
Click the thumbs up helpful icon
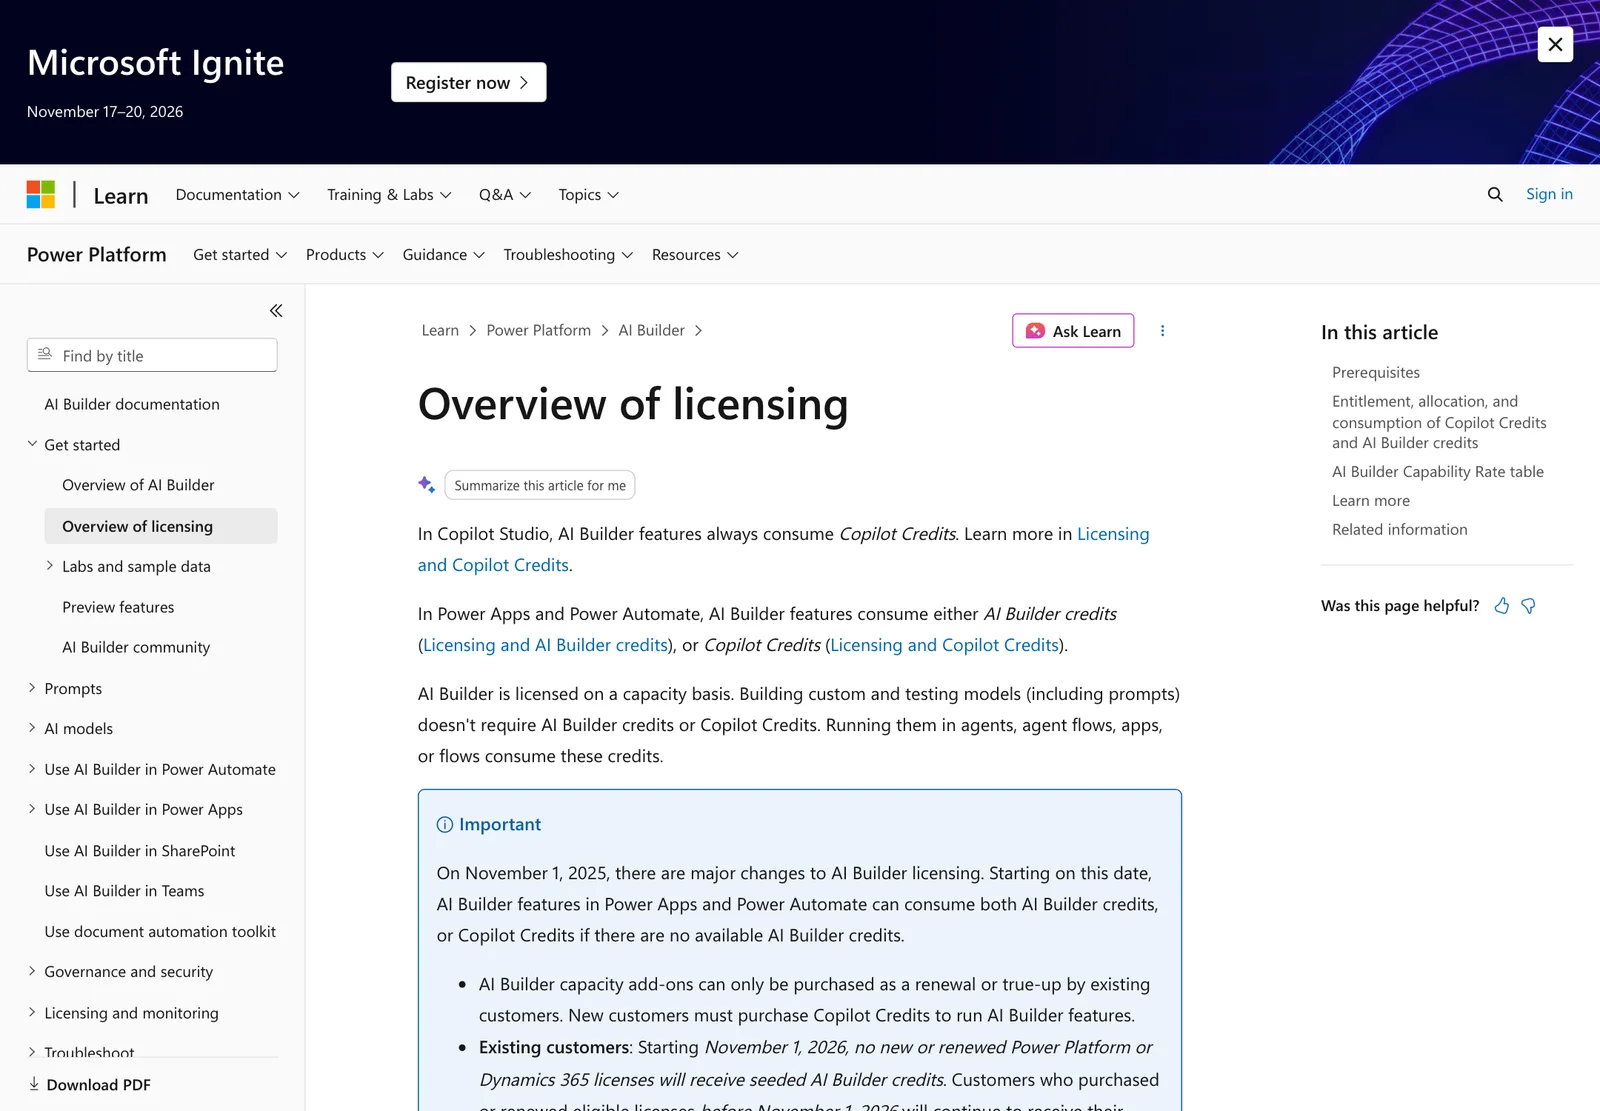click(x=1501, y=606)
